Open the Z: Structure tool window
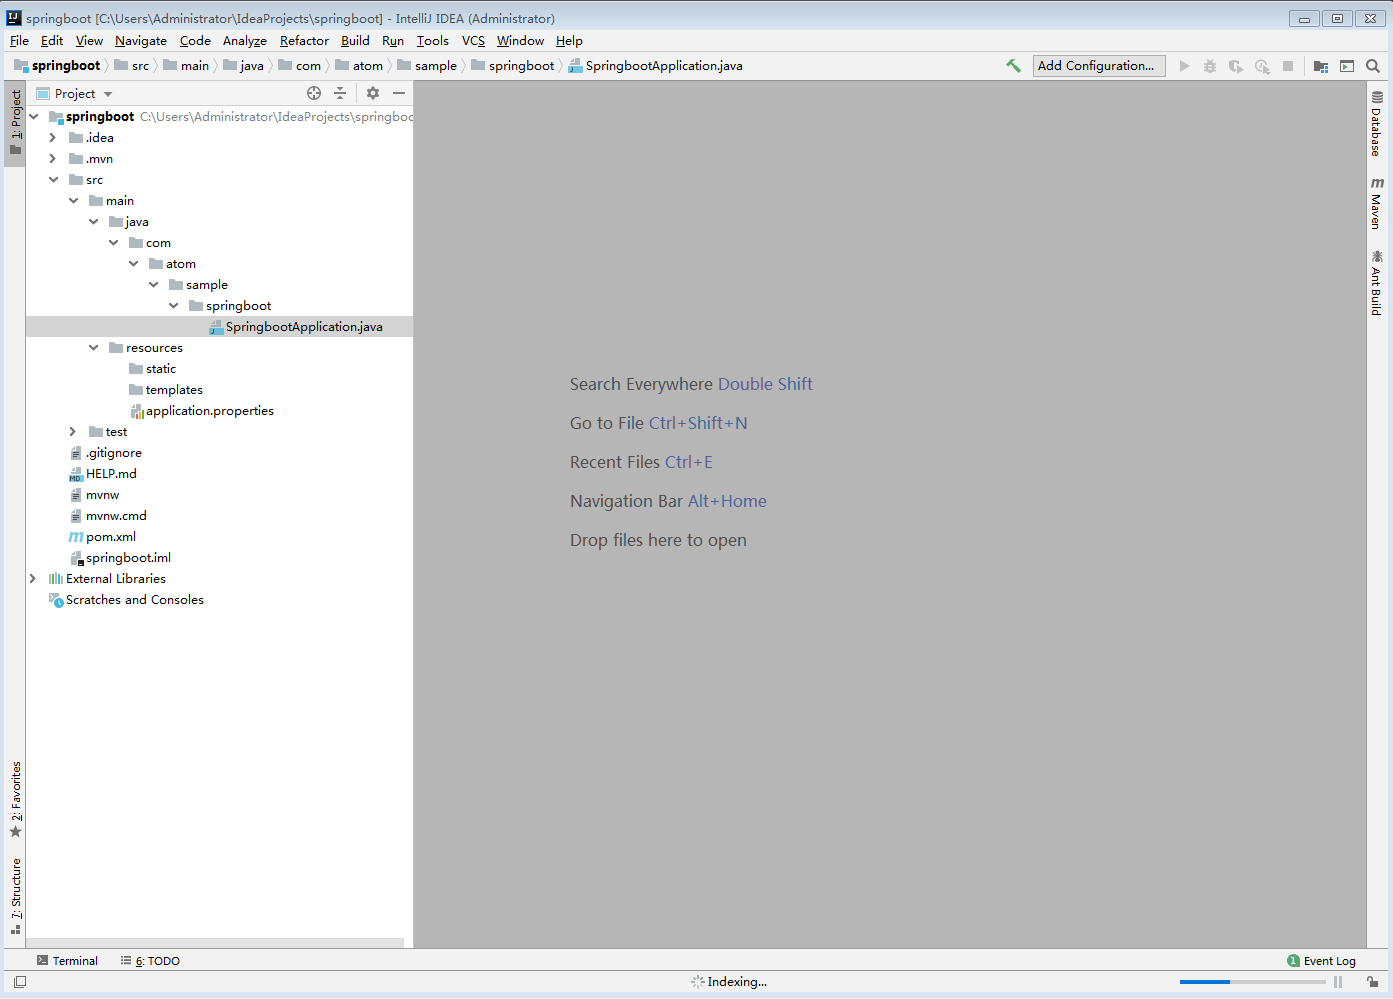This screenshot has width=1393, height=999. (x=15, y=896)
